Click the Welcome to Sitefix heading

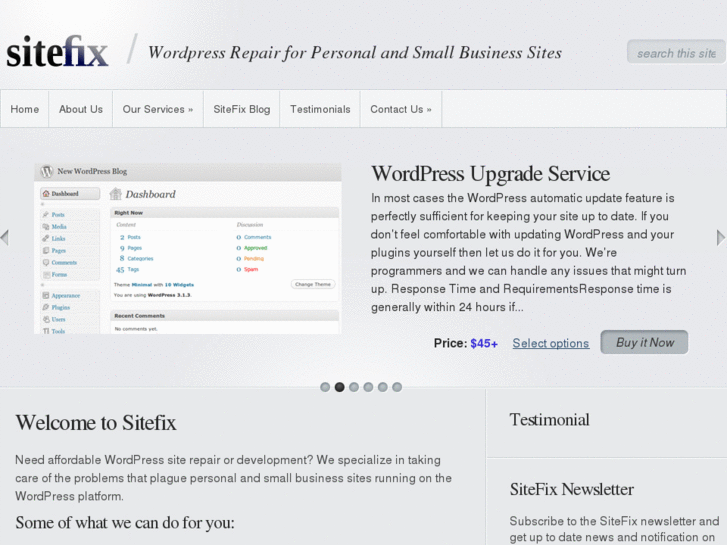(96, 423)
